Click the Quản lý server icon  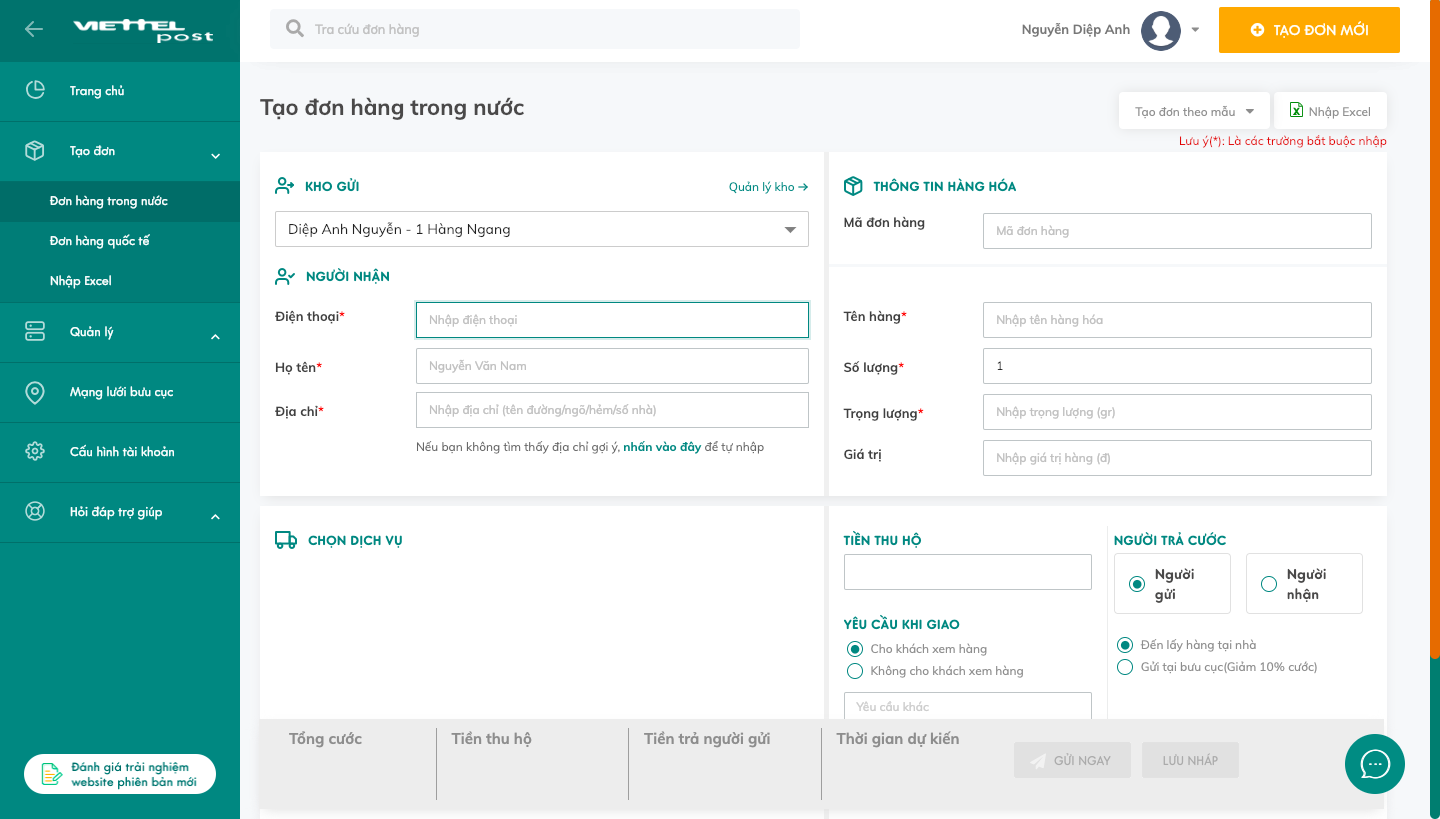click(35, 331)
